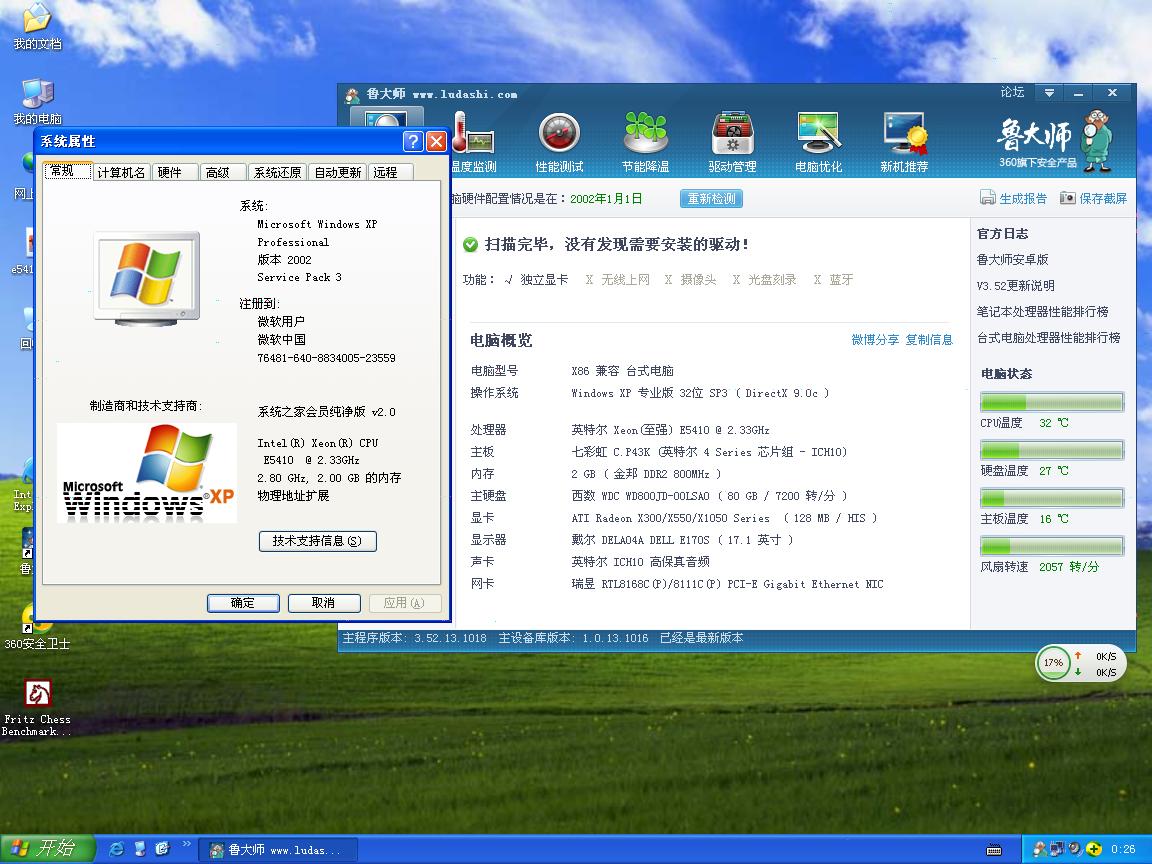Image resolution: width=1152 pixels, height=864 pixels.
Task: Open the new PC recommendation (新机推荐) icon
Action: point(904,143)
